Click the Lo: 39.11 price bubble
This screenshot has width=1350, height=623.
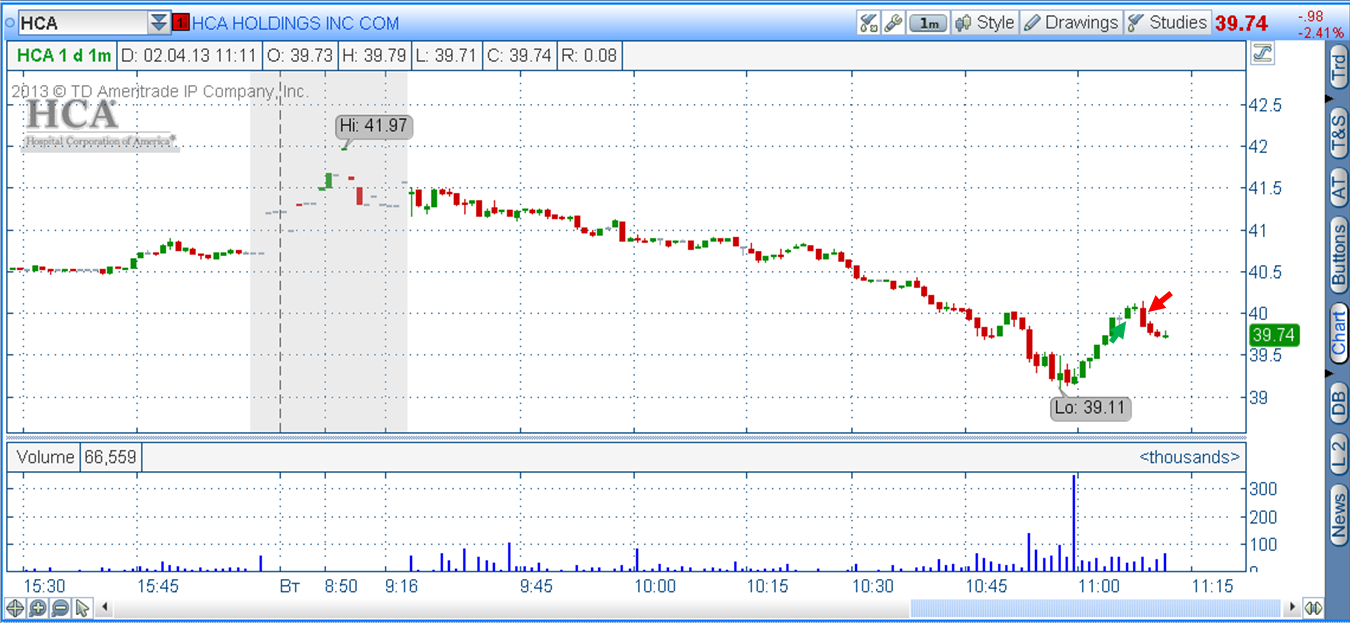tap(1091, 408)
